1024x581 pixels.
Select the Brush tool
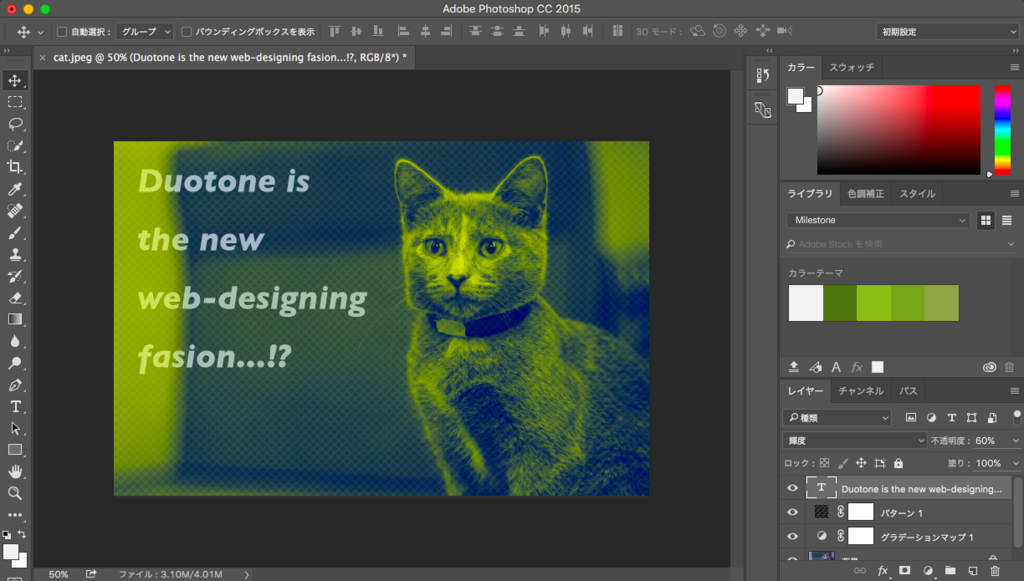pos(15,233)
